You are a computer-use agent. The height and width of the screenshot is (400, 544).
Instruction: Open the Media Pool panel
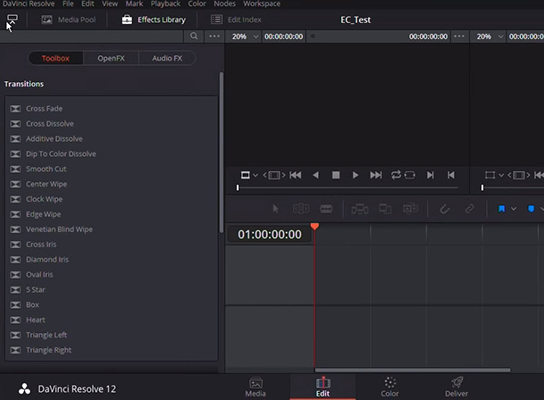pos(69,20)
